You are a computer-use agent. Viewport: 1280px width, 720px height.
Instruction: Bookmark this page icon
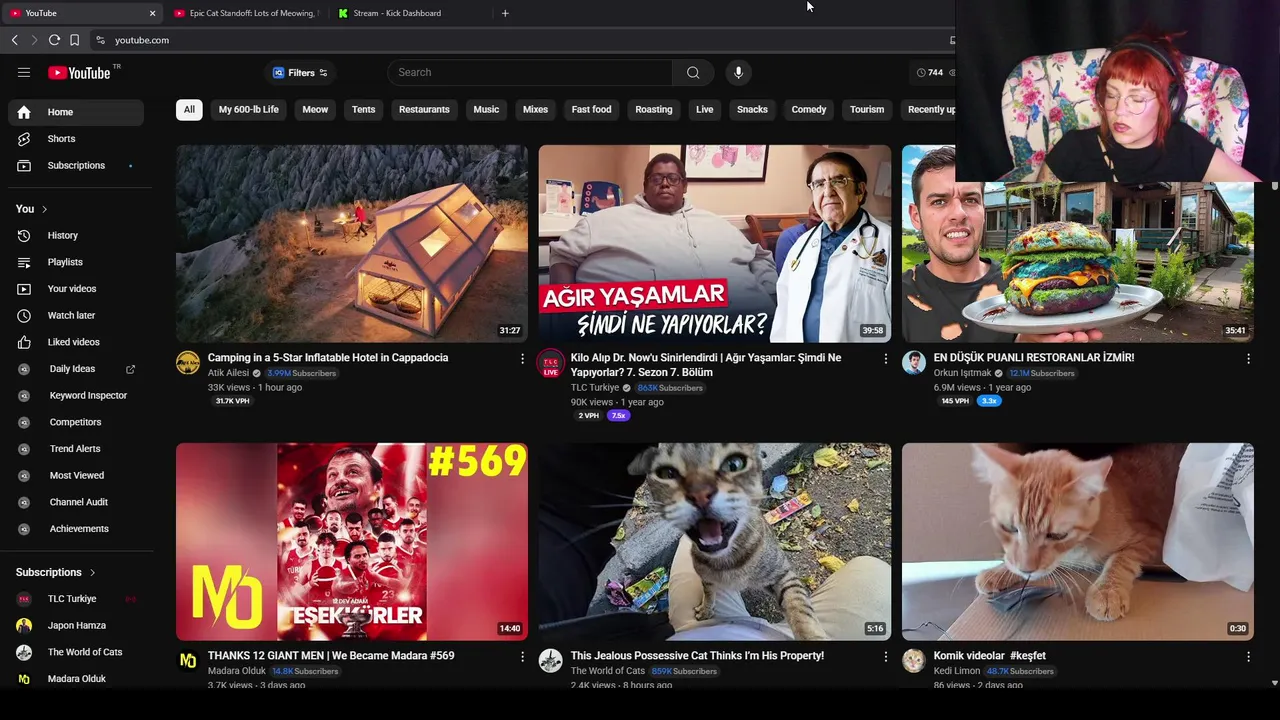[74, 40]
